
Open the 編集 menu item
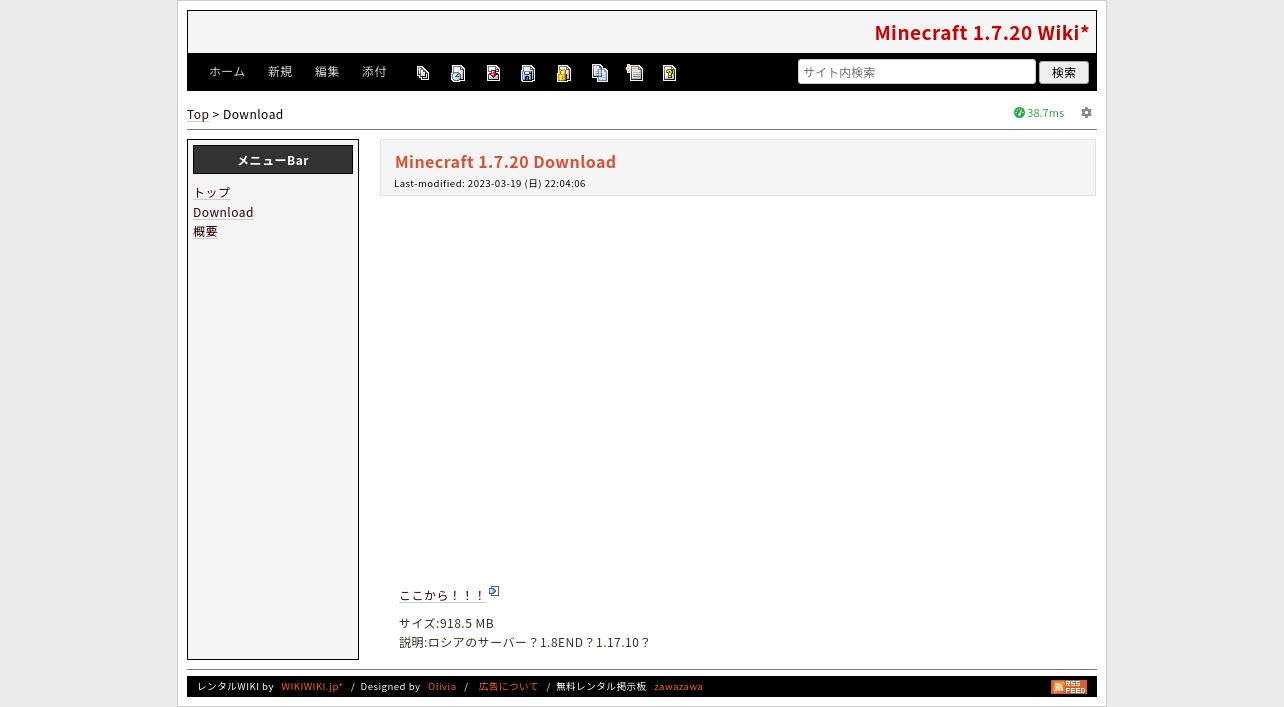(327, 72)
